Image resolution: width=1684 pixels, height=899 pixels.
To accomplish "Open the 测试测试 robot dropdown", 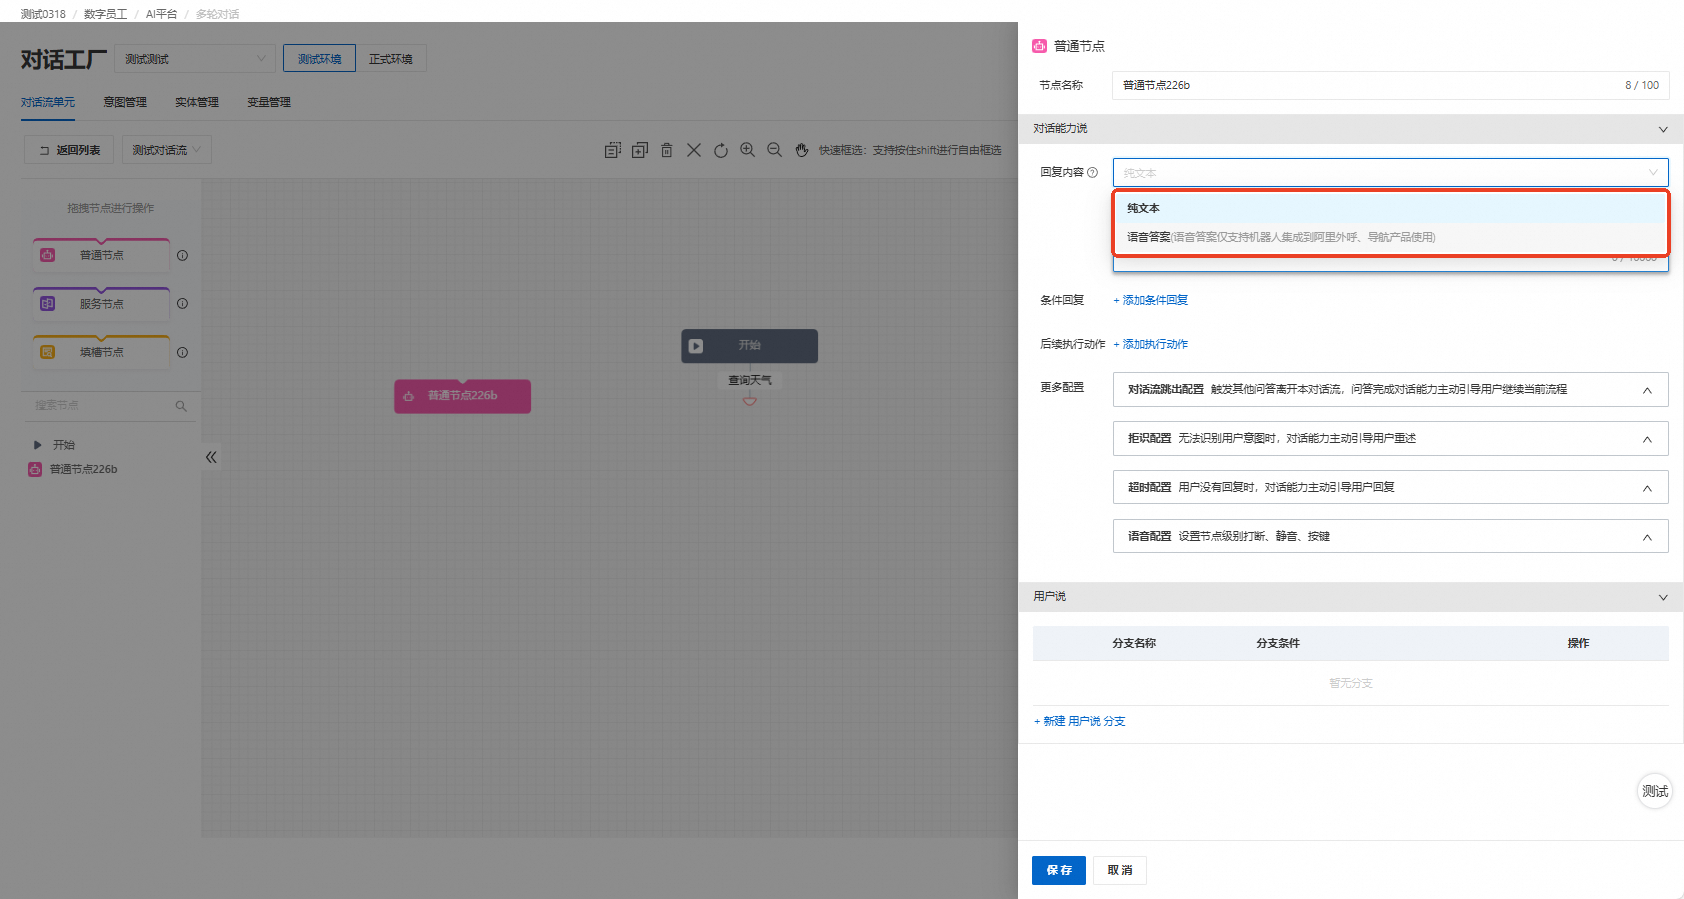I will (194, 59).
